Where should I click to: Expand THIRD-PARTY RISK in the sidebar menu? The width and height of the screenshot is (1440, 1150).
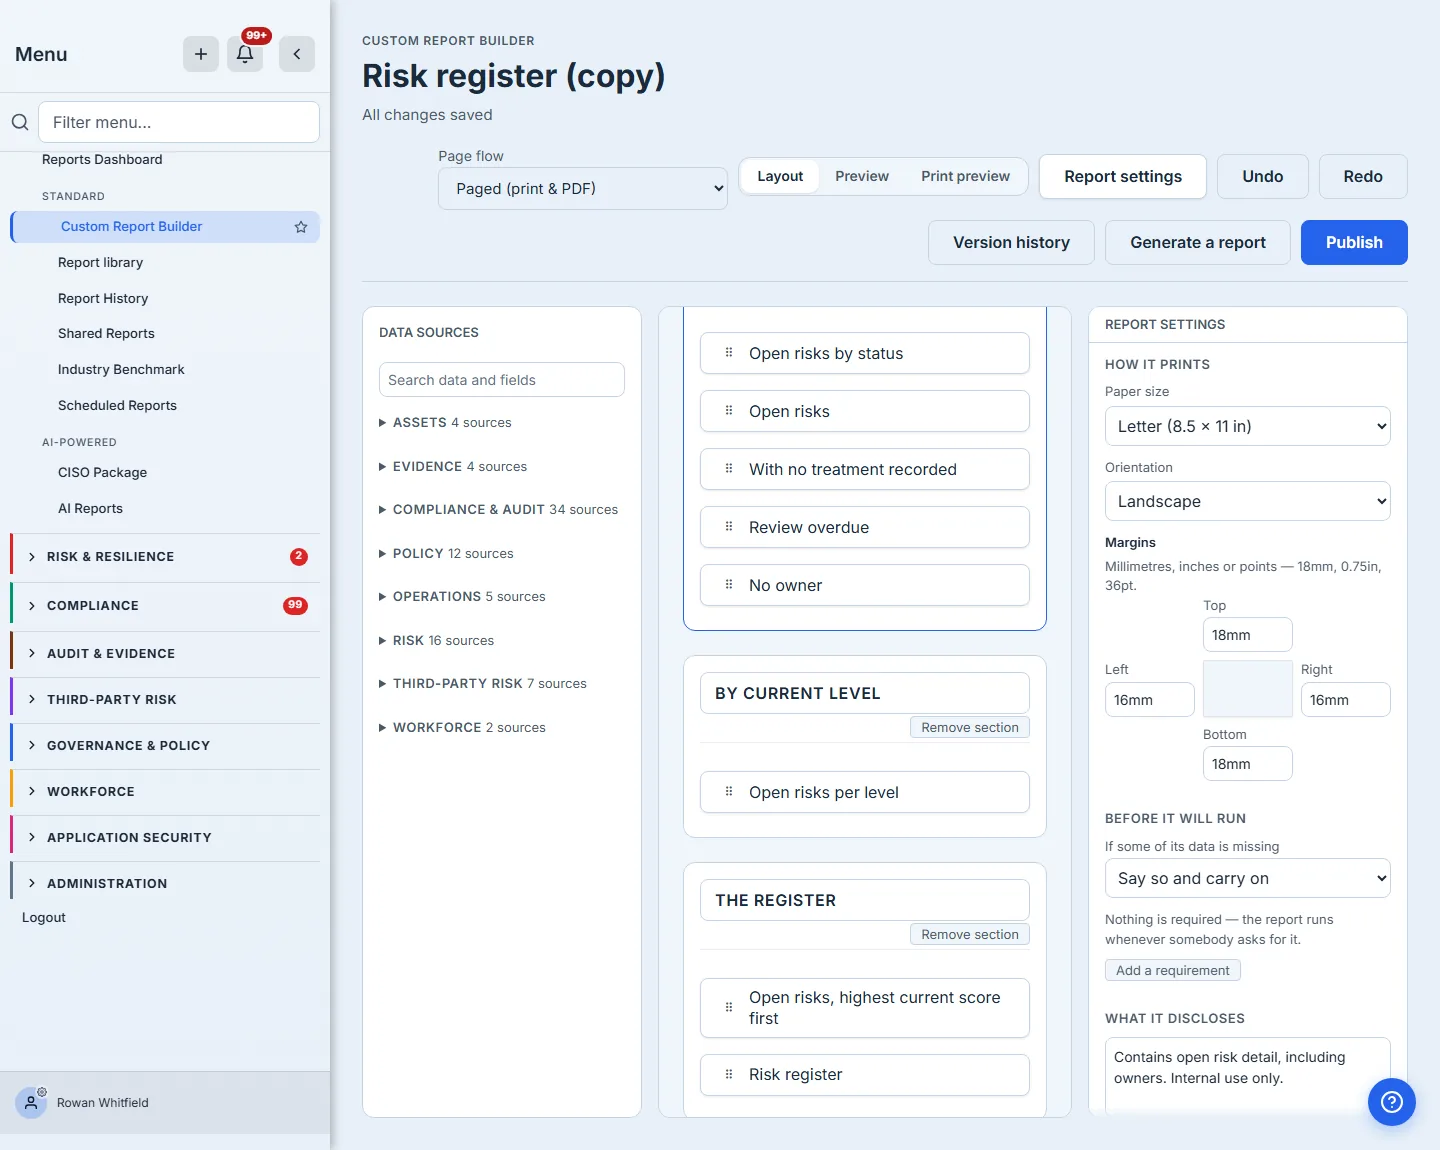(x=165, y=700)
